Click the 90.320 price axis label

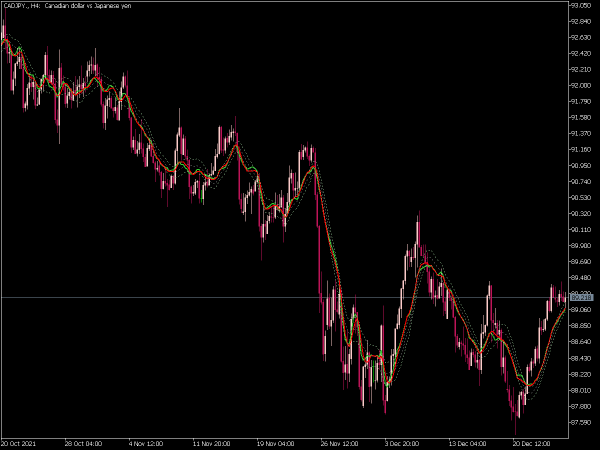tap(581, 214)
